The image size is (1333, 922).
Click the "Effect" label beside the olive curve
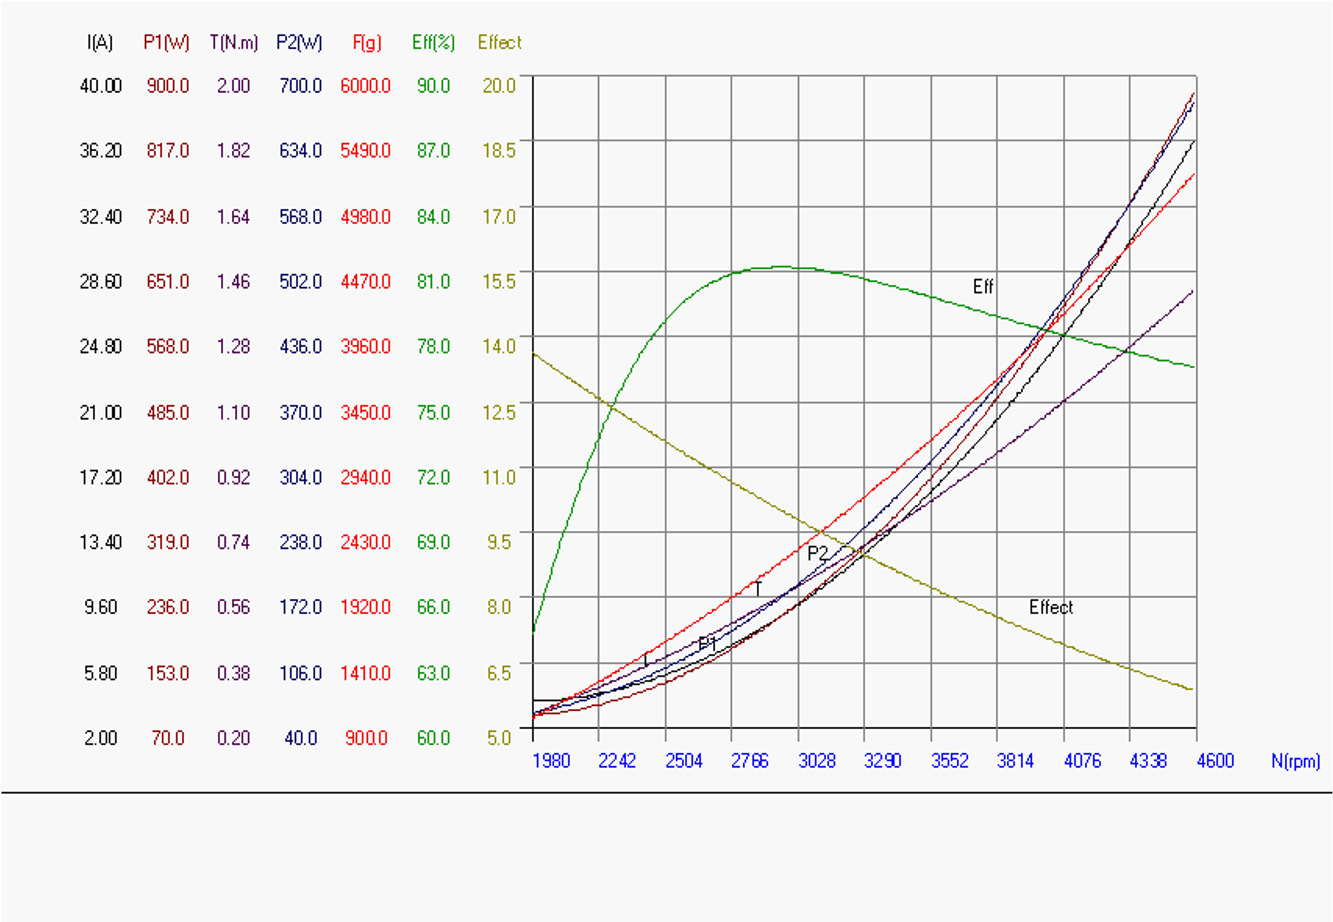[x=1051, y=607]
